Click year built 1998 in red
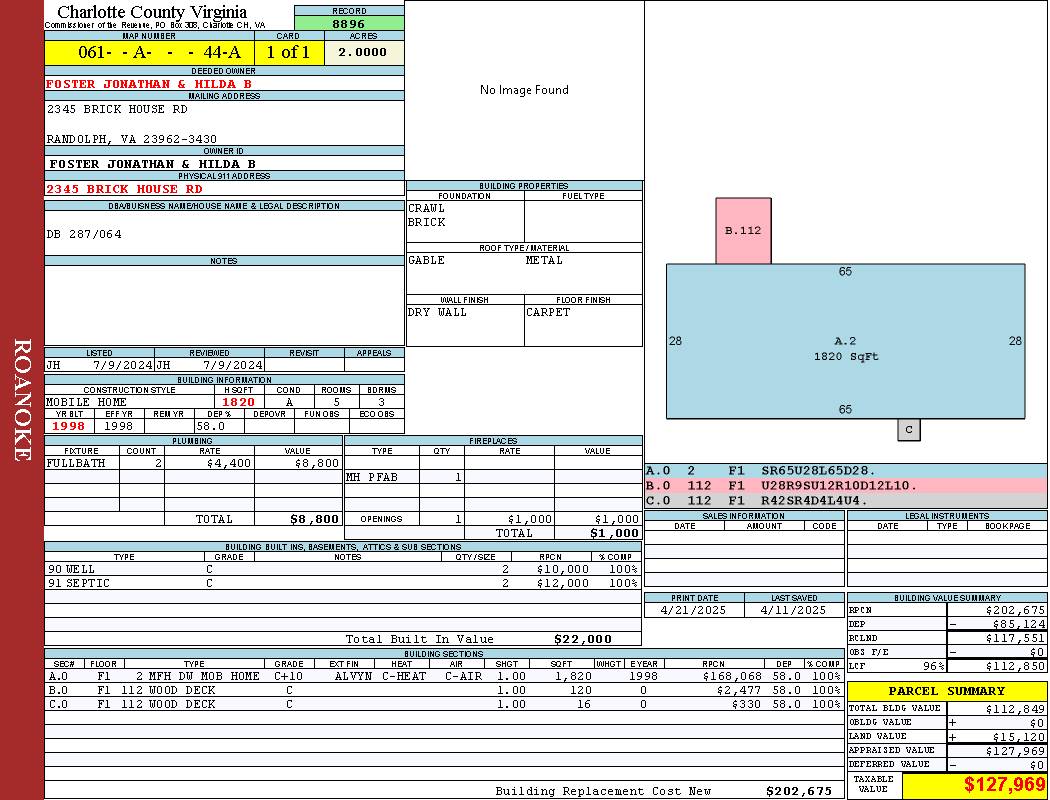Screen dimensions: 1050x800 click(69, 426)
